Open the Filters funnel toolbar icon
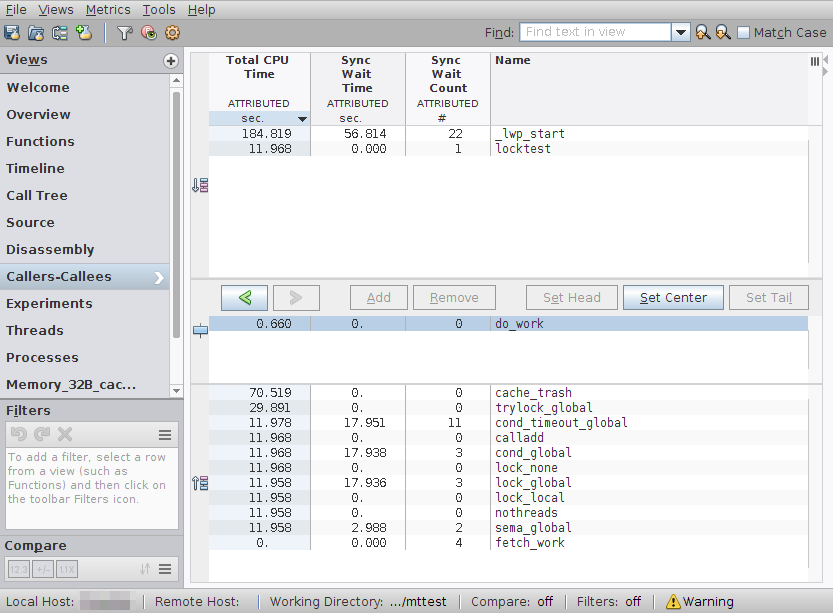Viewport: 833px width, 613px height. (125, 33)
